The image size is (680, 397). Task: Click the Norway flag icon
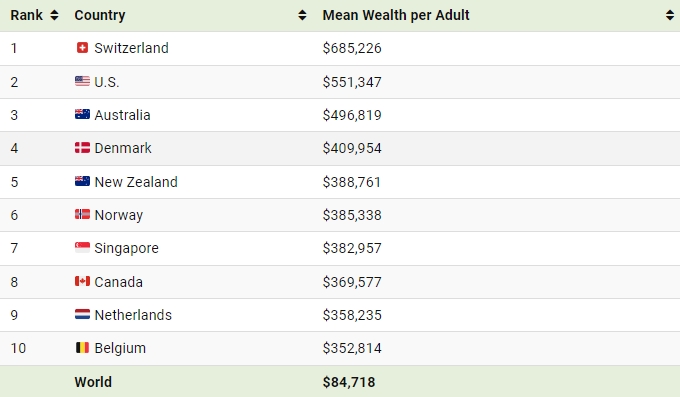[x=82, y=214]
